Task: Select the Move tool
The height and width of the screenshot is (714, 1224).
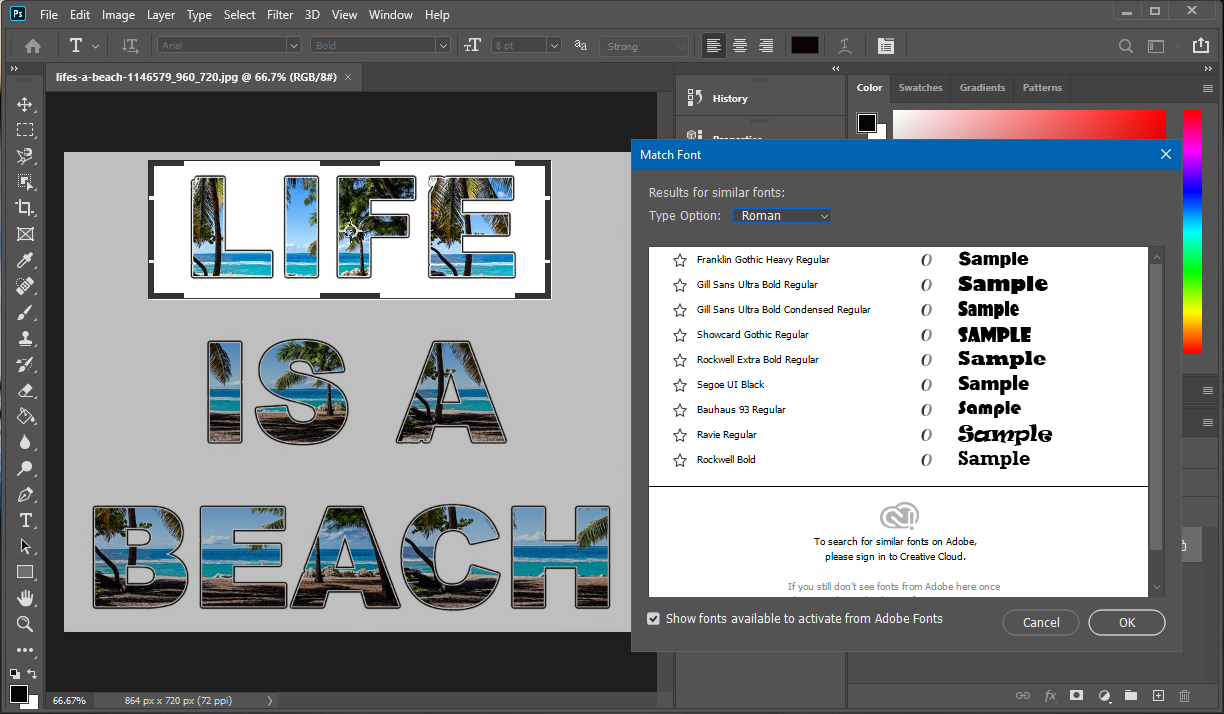Action: 25,104
